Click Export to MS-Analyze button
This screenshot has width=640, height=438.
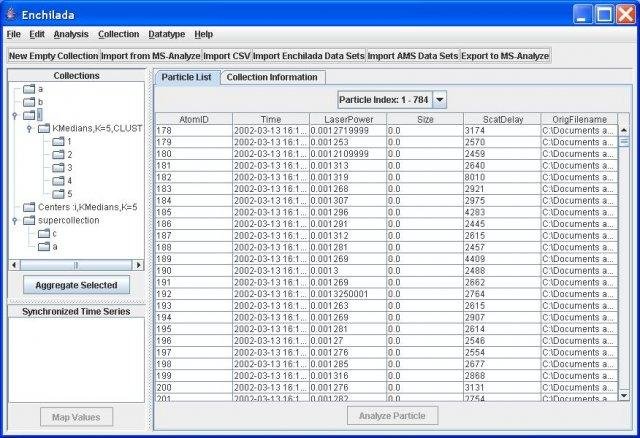click(505, 56)
